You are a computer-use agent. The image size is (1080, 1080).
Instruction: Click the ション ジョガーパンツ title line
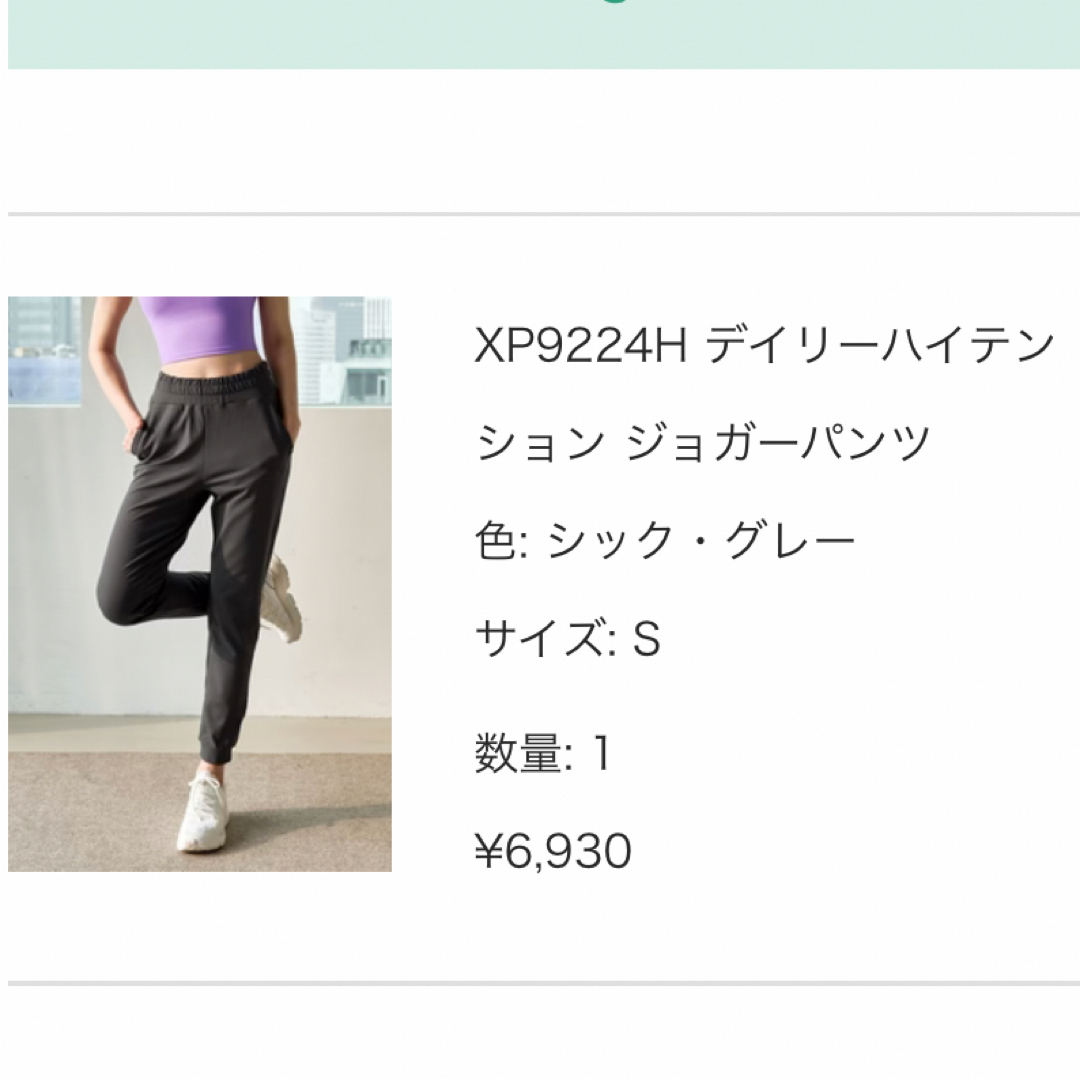(x=703, y=442)
